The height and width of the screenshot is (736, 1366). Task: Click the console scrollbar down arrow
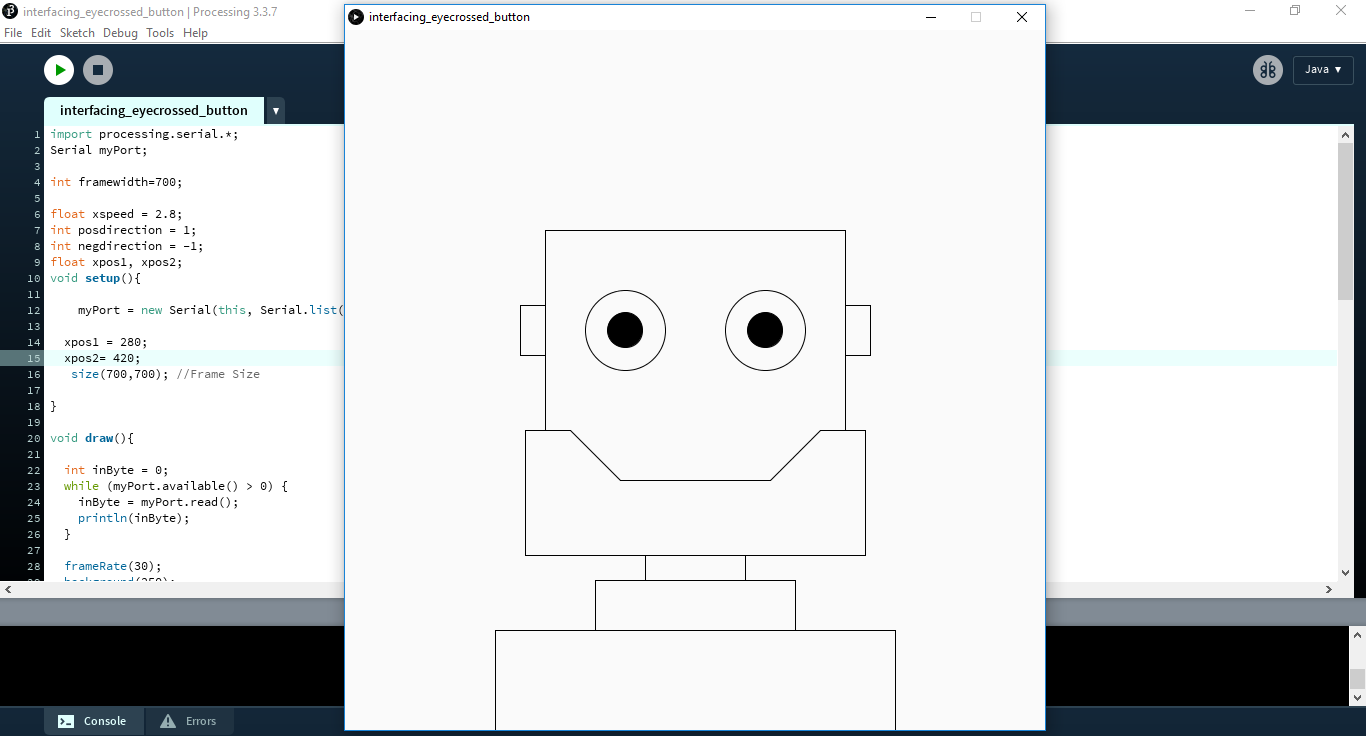point(1357,697)
